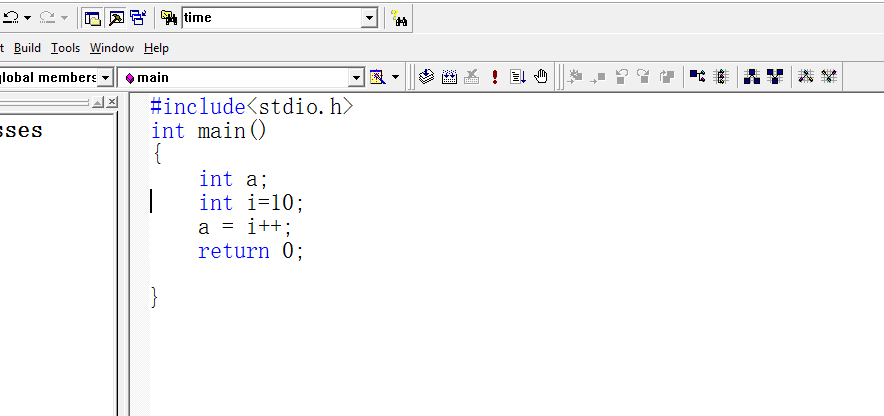
Task: Click in the Find text field showing 'time'
Action: pos(270,18)
